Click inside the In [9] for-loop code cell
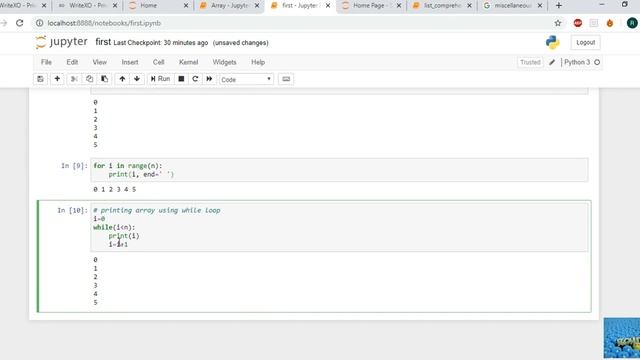Screen dimensions: 640x360 click(339, 170)
